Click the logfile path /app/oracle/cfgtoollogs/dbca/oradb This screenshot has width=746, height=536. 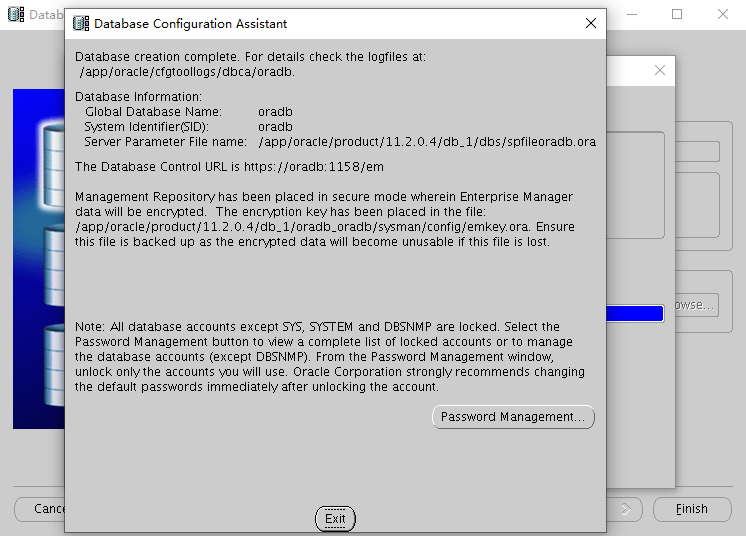pos(187,72)
